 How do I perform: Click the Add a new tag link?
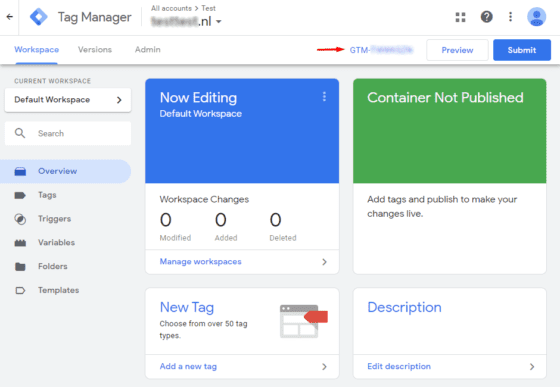coord(188,366)
